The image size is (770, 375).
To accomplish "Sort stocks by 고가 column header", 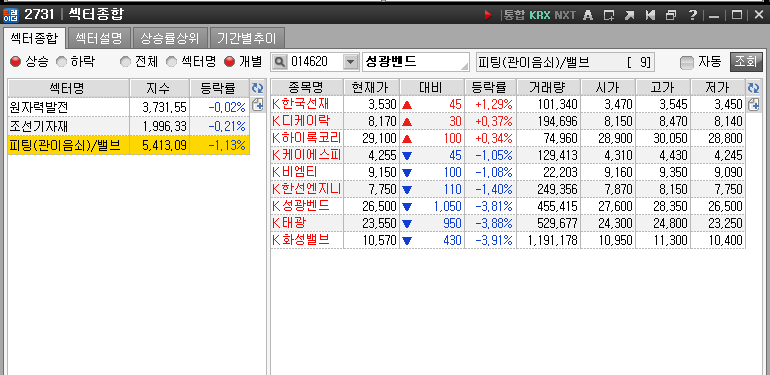I will pos(663,88).
